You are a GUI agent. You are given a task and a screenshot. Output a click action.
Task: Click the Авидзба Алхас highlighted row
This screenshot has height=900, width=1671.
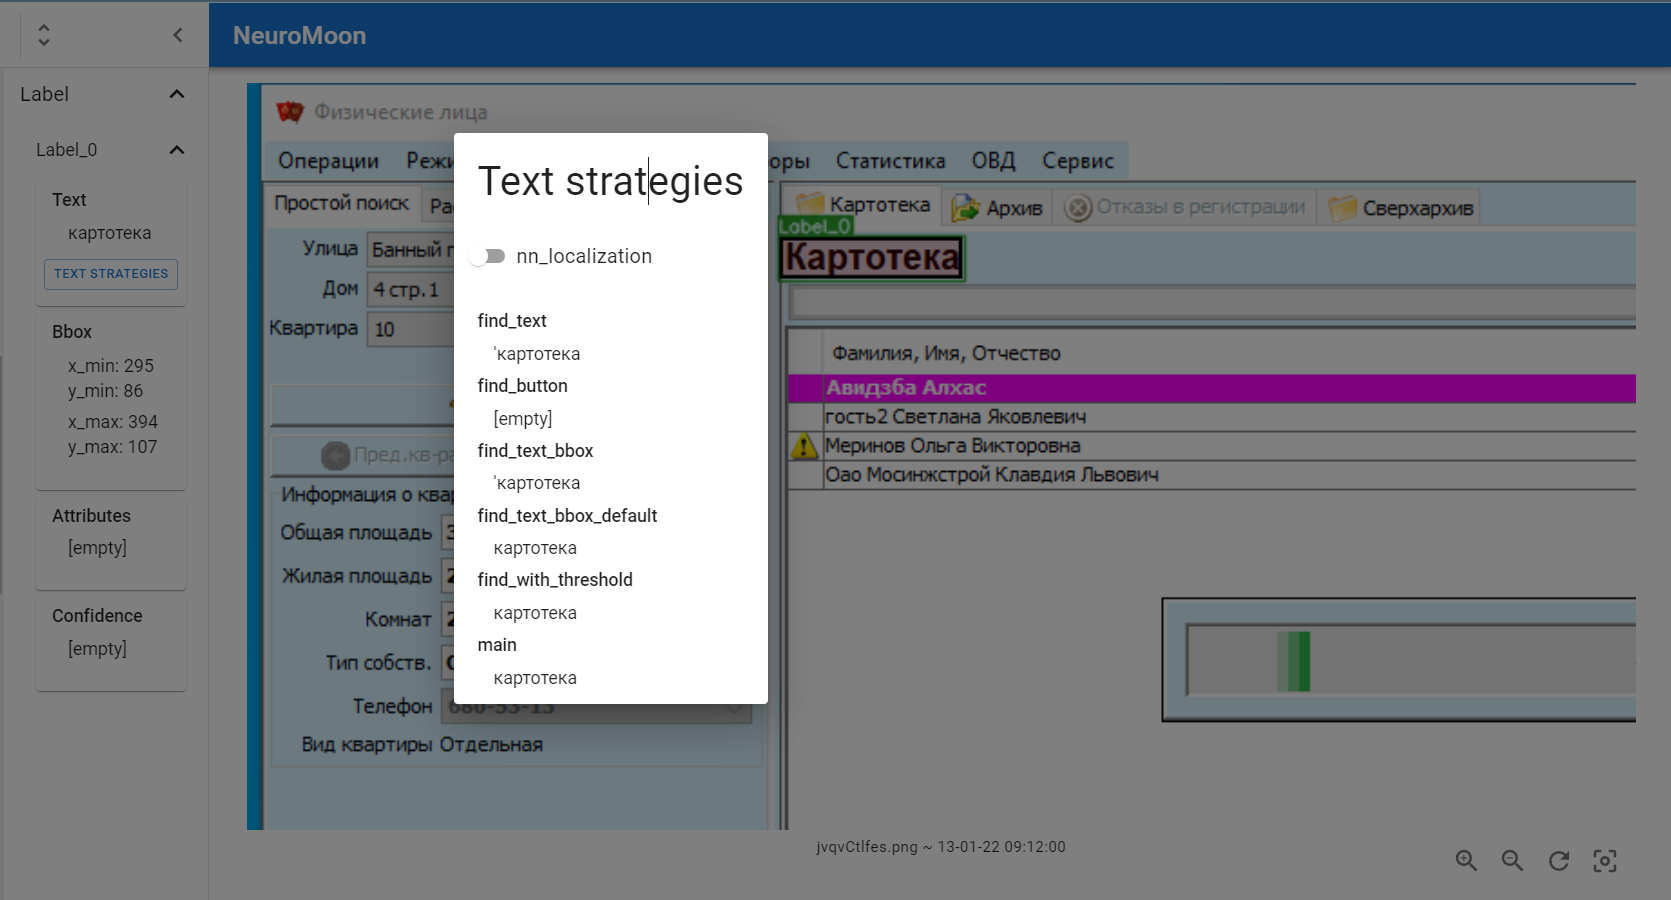[x=1211, y=388]
